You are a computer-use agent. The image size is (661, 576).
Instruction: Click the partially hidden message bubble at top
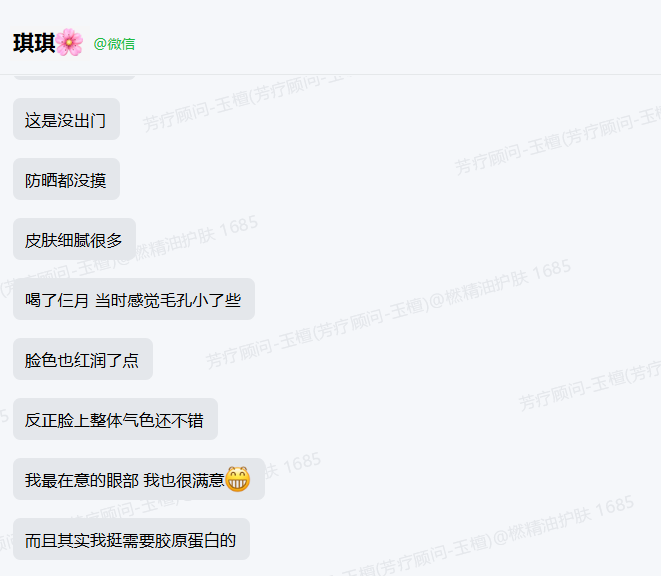click(74, 77)
